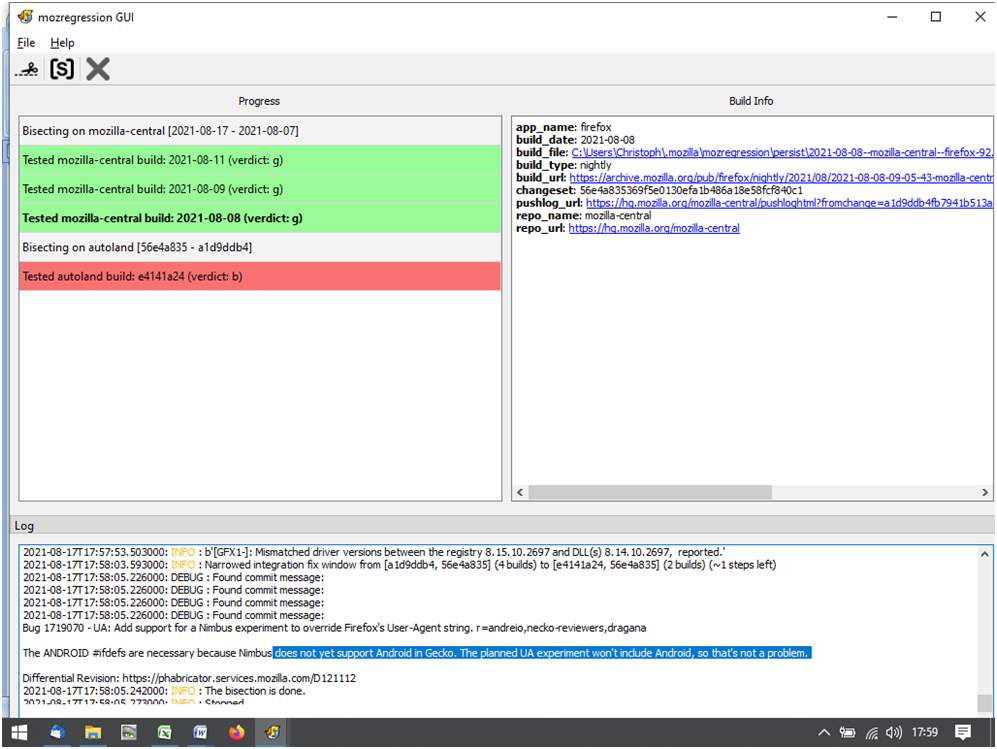Click the Build Info scroll right arrow
Viewport: 997px width, 749px height.
click(985, 493)
